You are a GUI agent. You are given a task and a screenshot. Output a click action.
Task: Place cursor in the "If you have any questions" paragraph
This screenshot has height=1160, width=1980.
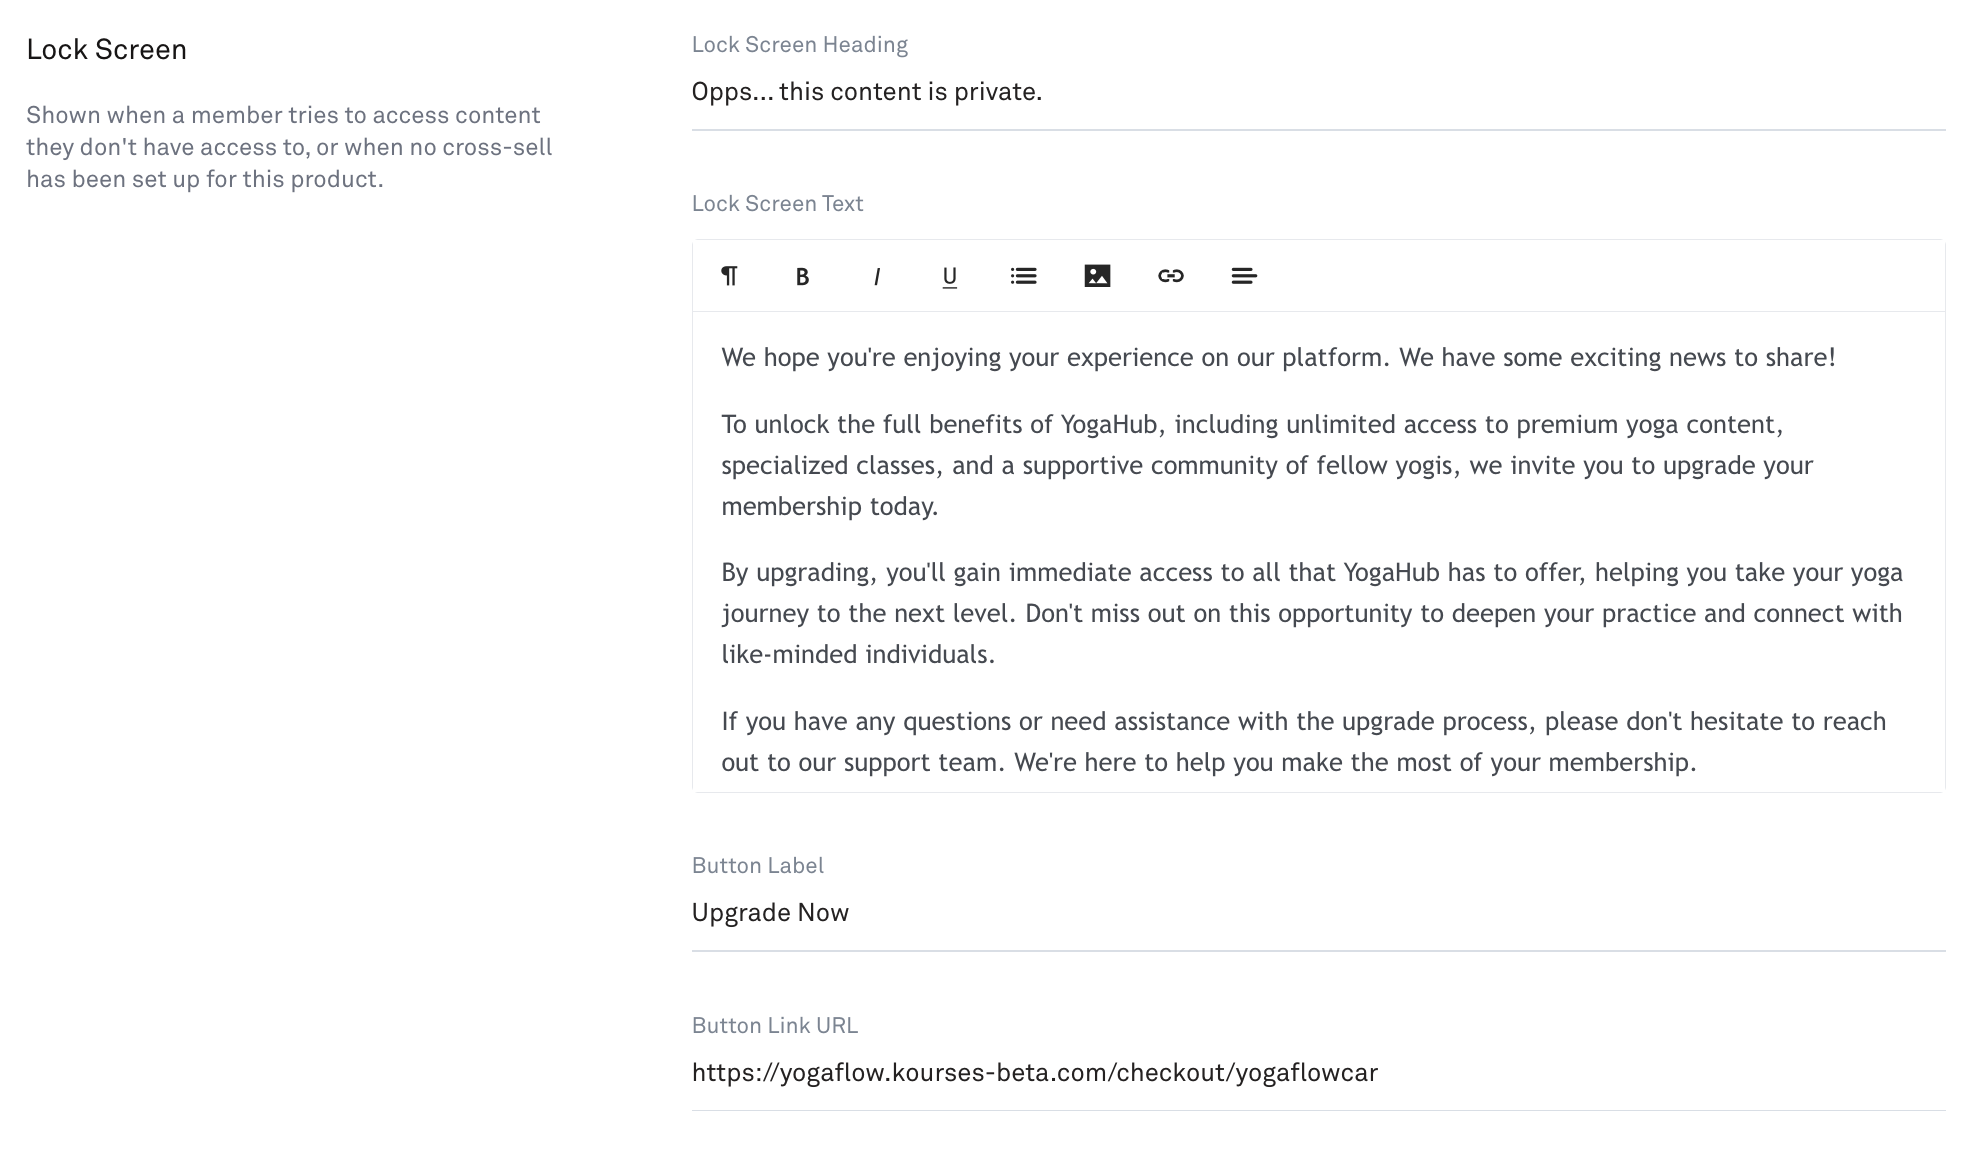1304,742
